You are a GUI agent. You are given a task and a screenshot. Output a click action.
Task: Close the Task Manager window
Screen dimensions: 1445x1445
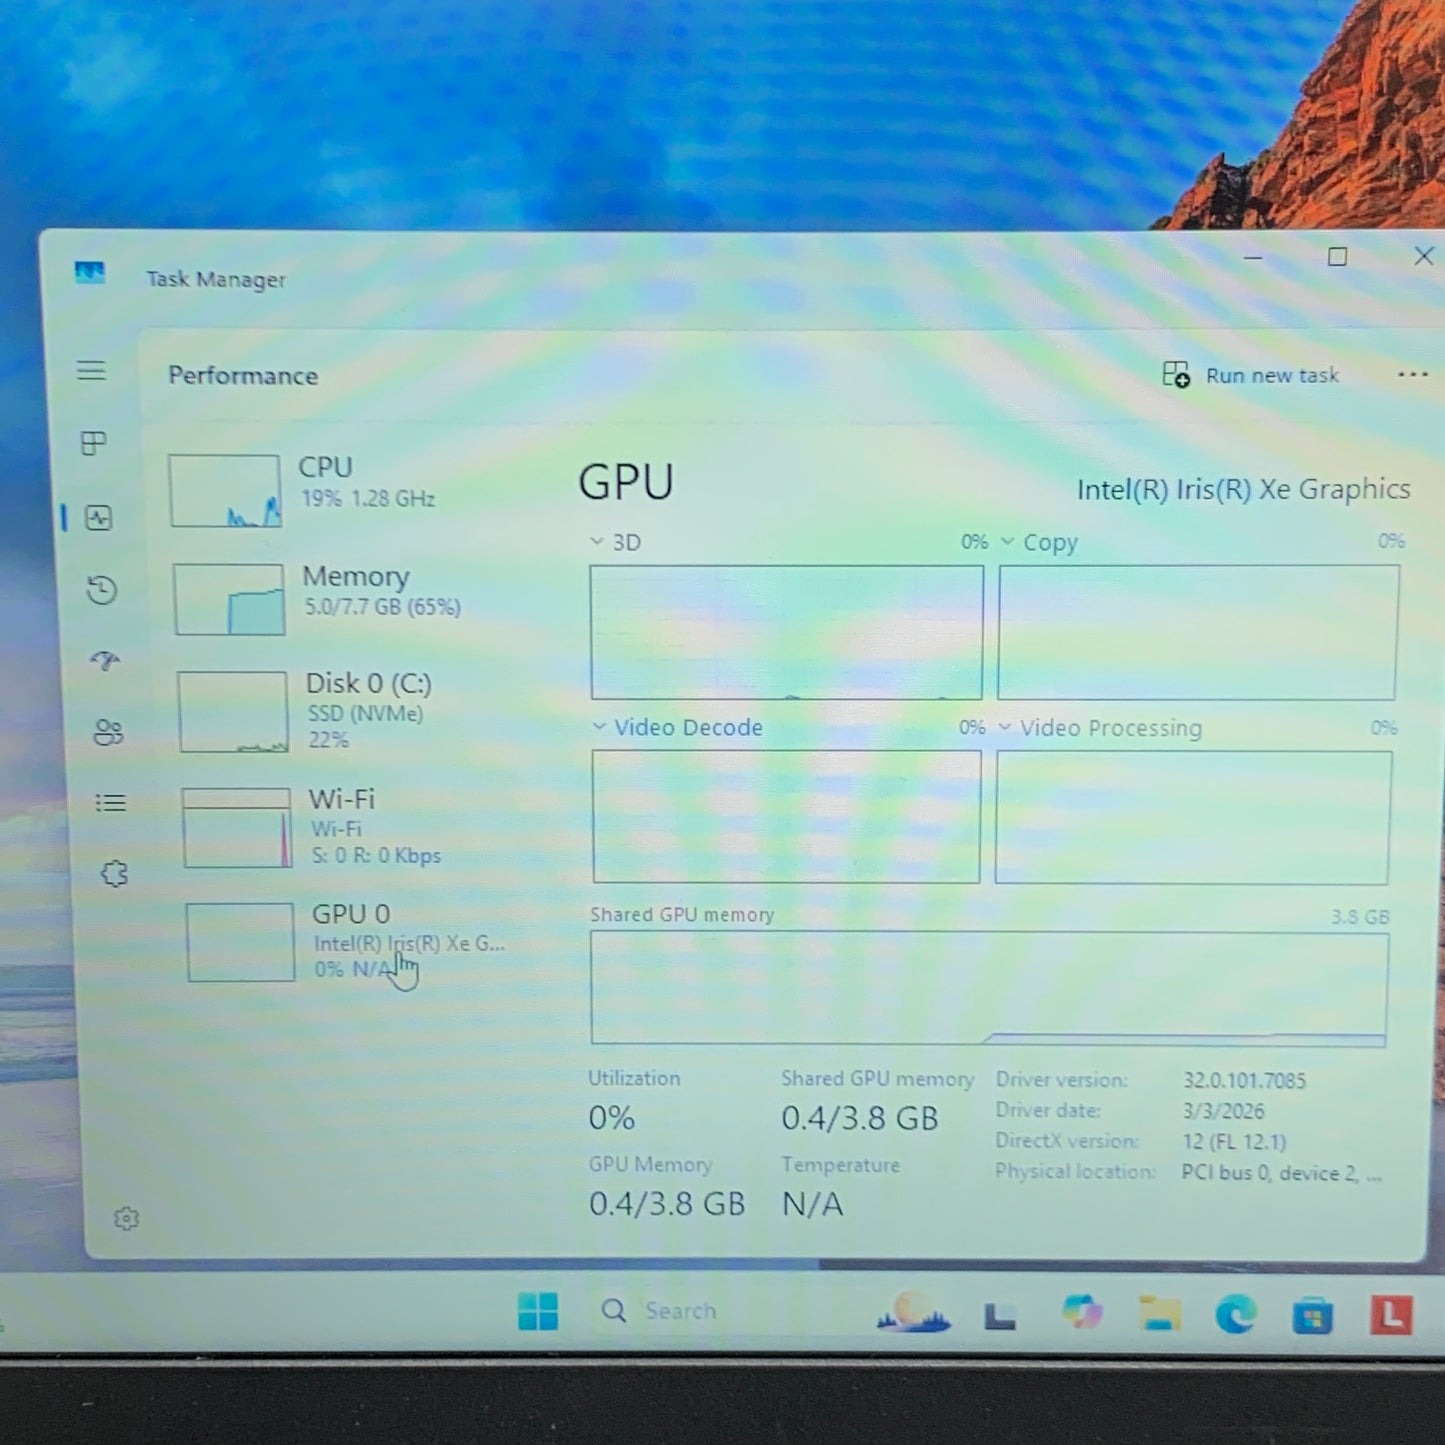click(x=1423, y=256)
